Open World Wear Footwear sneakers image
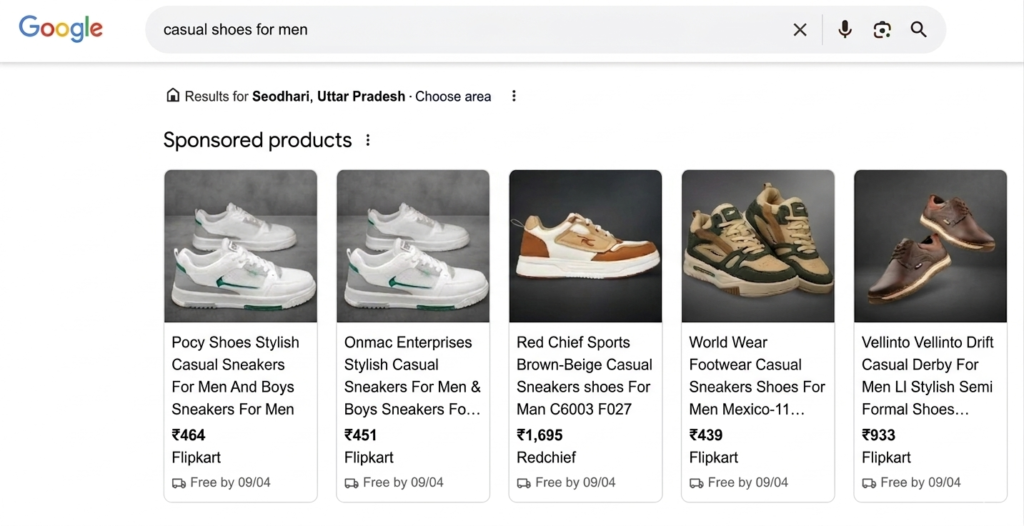The image size is (1024, 526). tap(758, 246)
